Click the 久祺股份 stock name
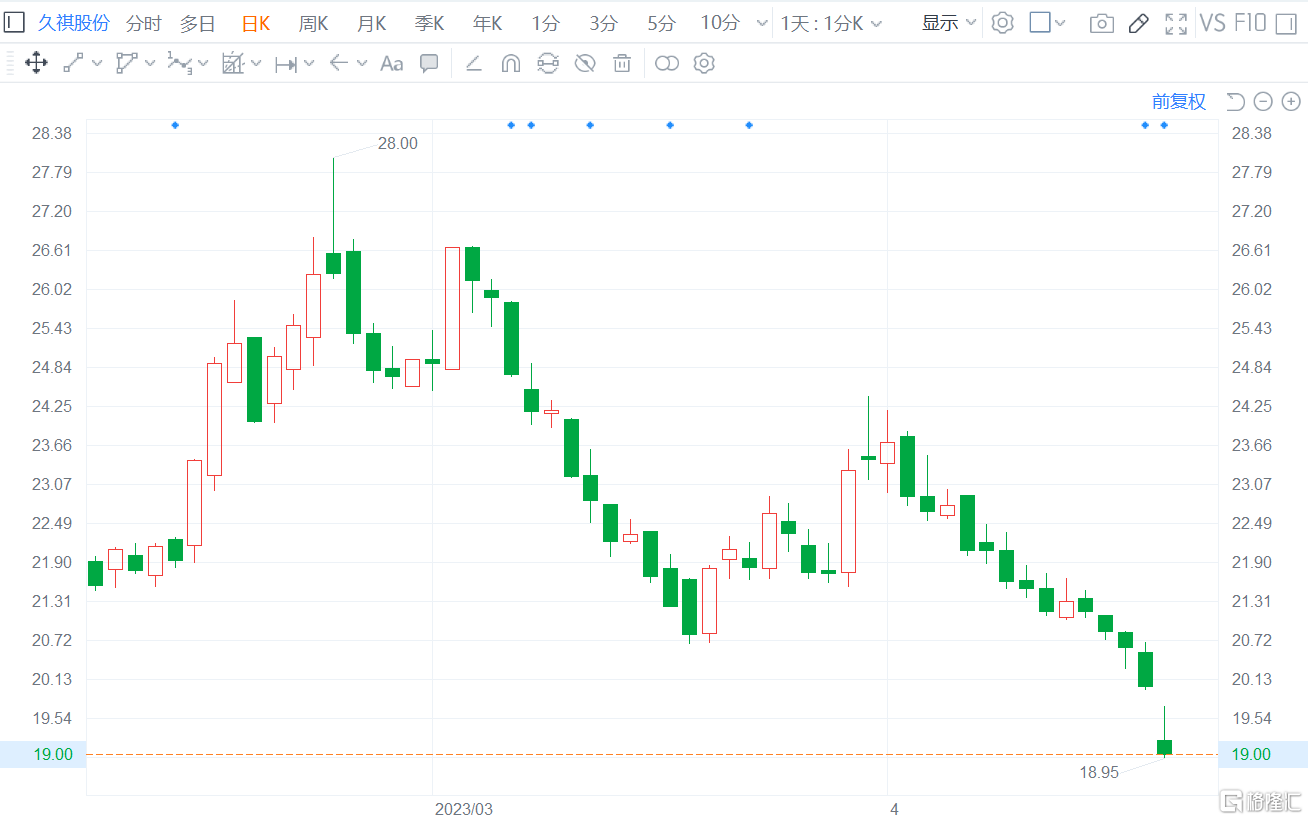1308x821 pixels. (x=74, y=23)
